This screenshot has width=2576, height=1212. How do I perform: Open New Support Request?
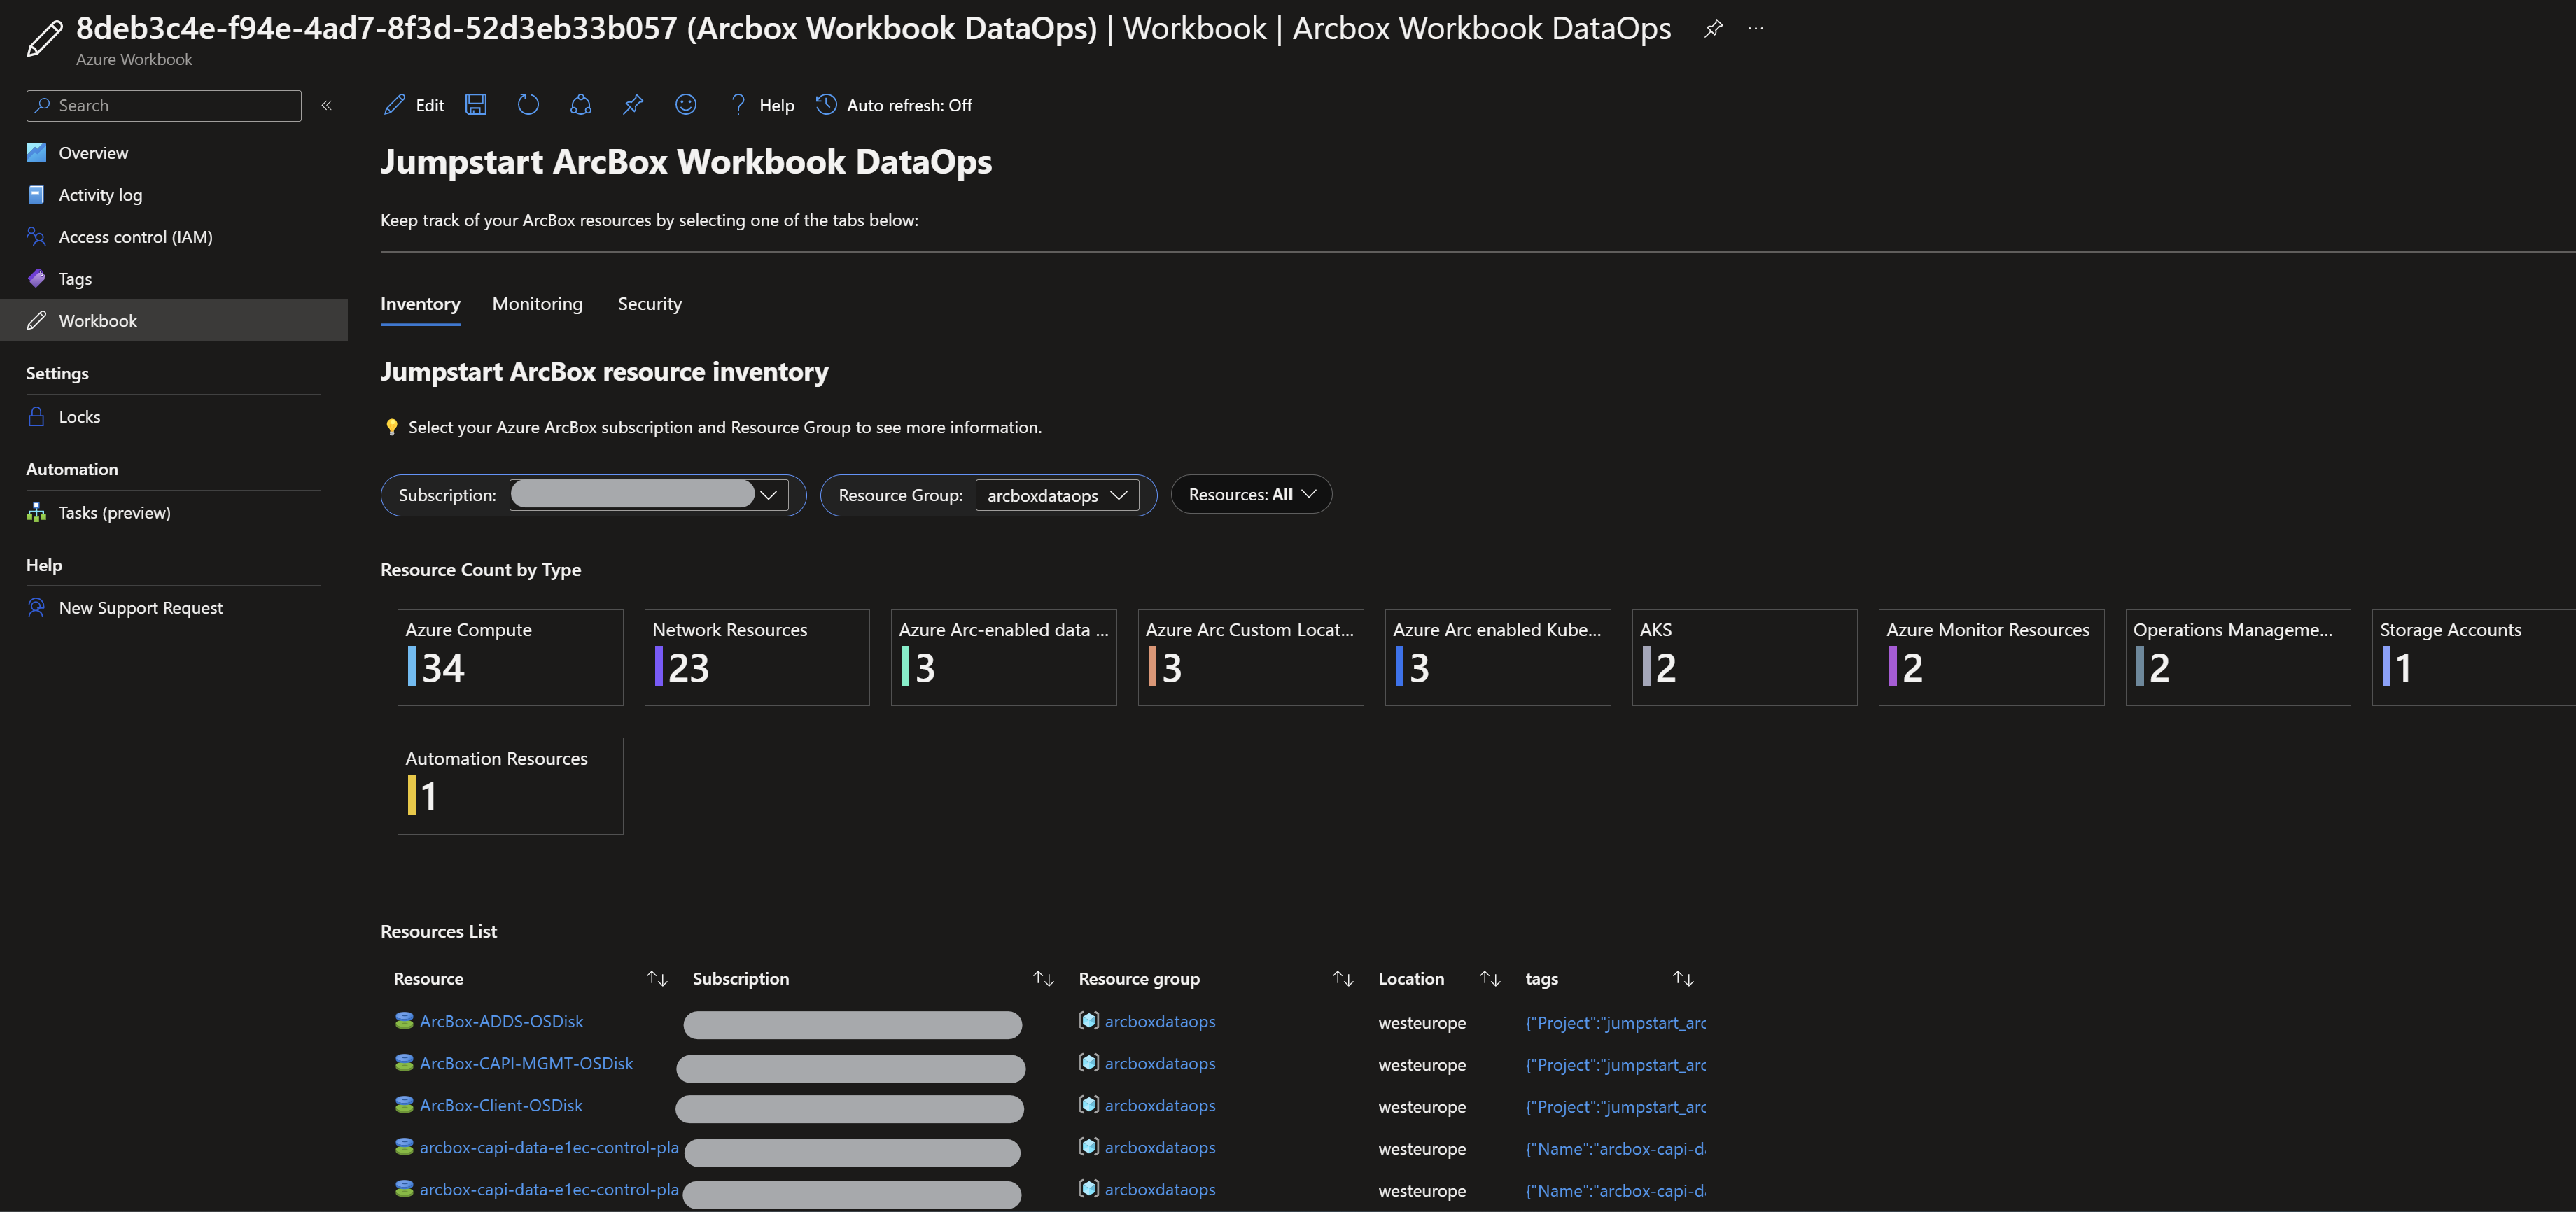[x=140, y=608]
